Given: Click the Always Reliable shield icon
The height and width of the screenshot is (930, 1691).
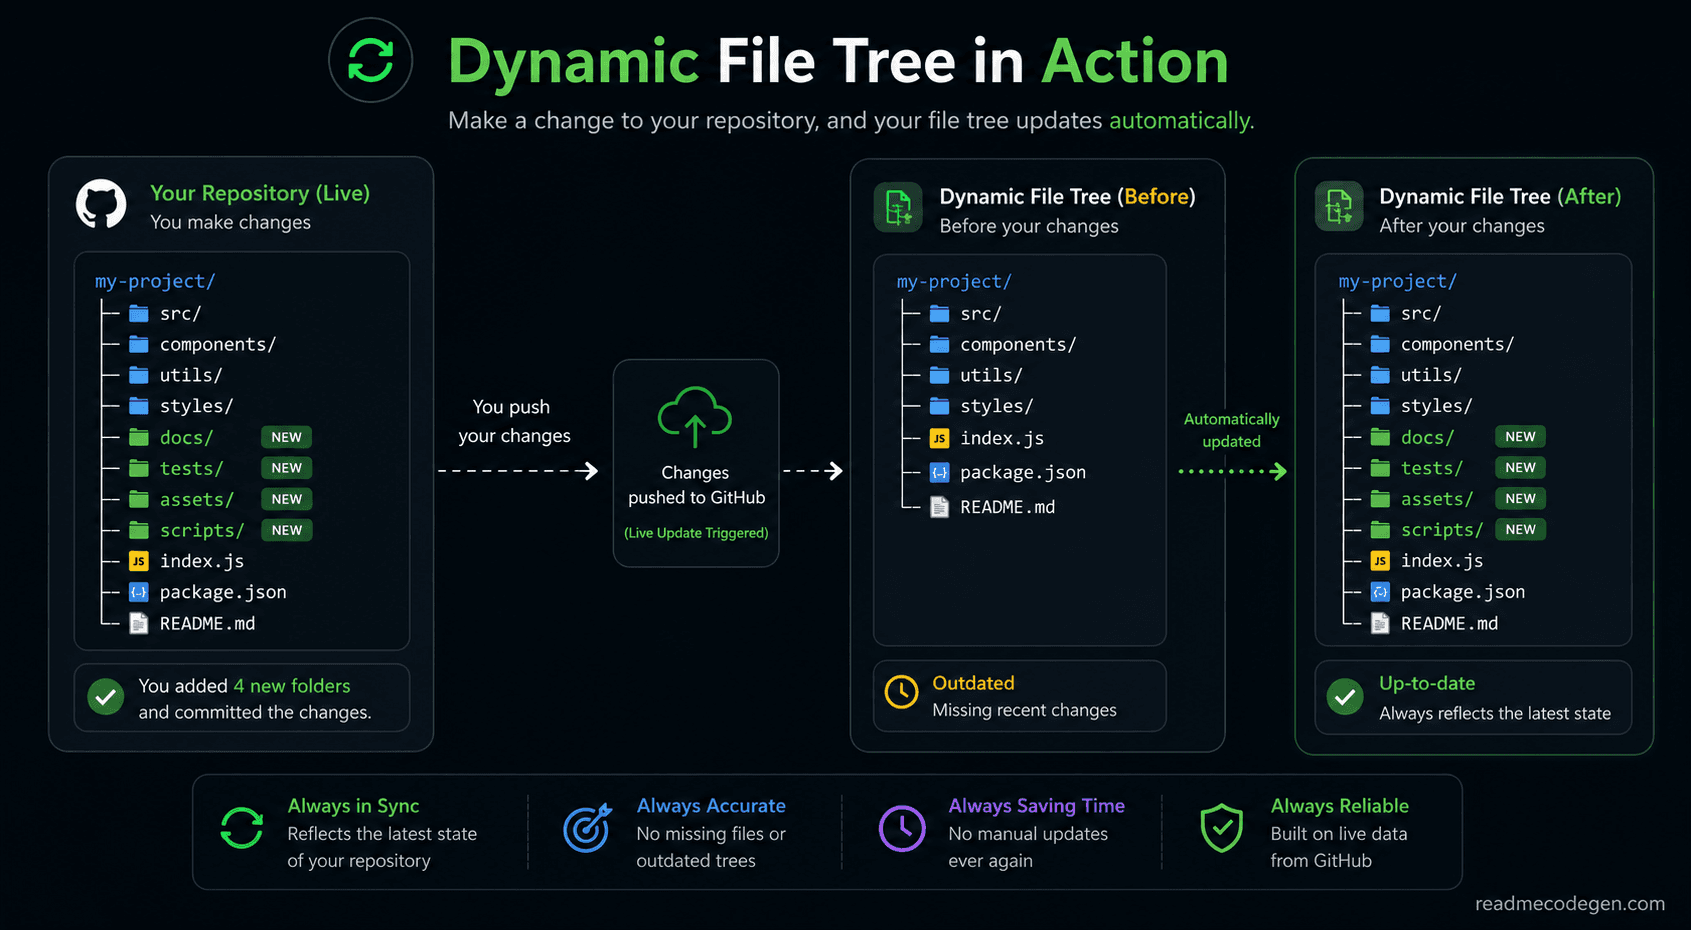Looking at the screenshot, I should [x=1222, y=828].
